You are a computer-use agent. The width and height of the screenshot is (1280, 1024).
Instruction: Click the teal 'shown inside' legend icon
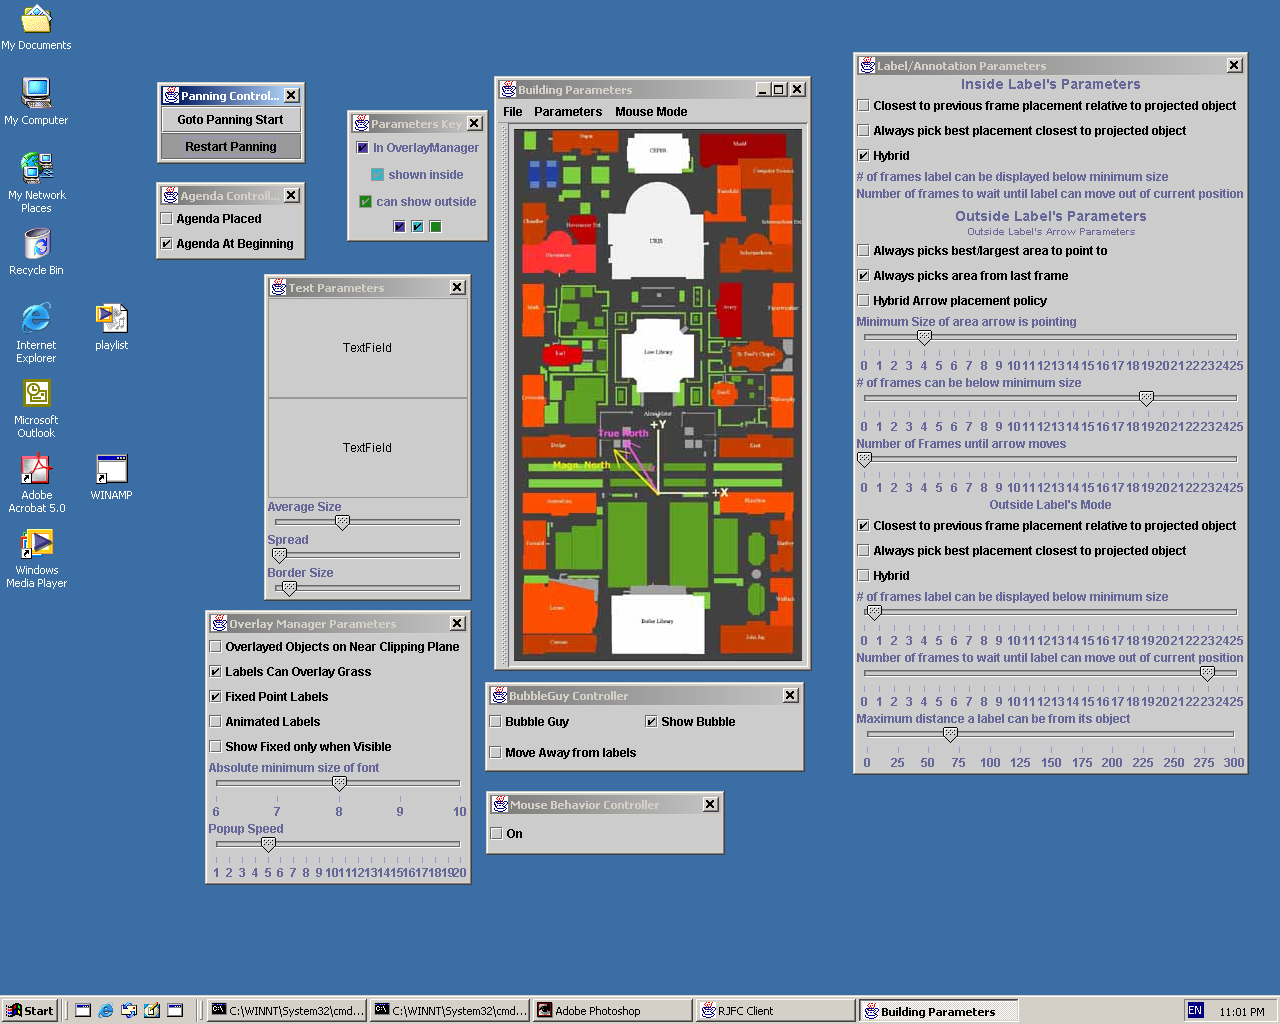(377, 174)
